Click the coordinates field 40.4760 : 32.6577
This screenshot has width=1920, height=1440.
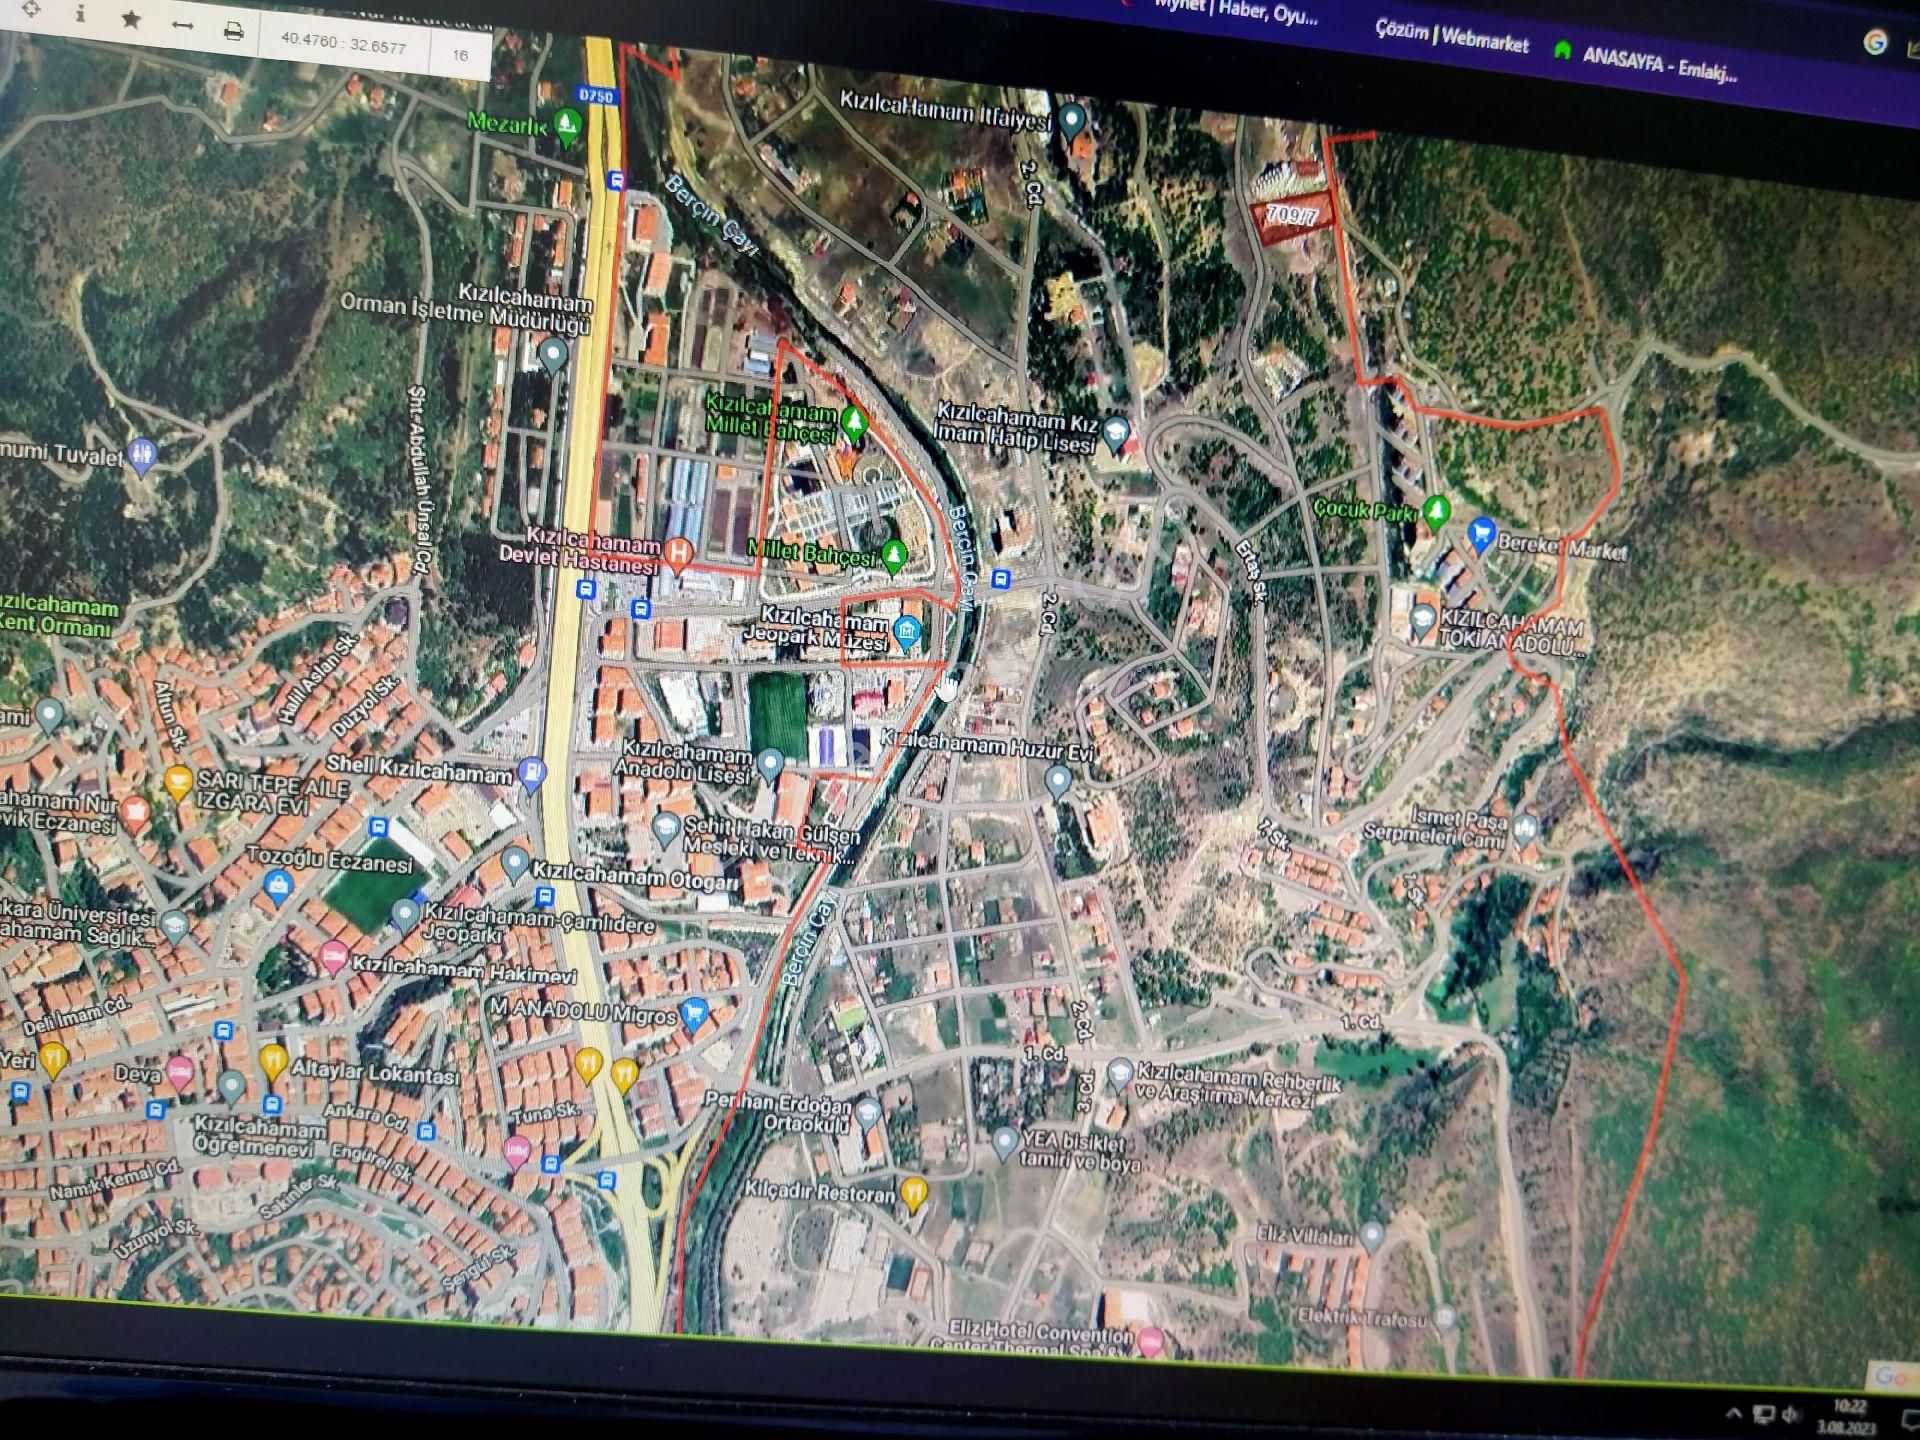pos(343,43)
